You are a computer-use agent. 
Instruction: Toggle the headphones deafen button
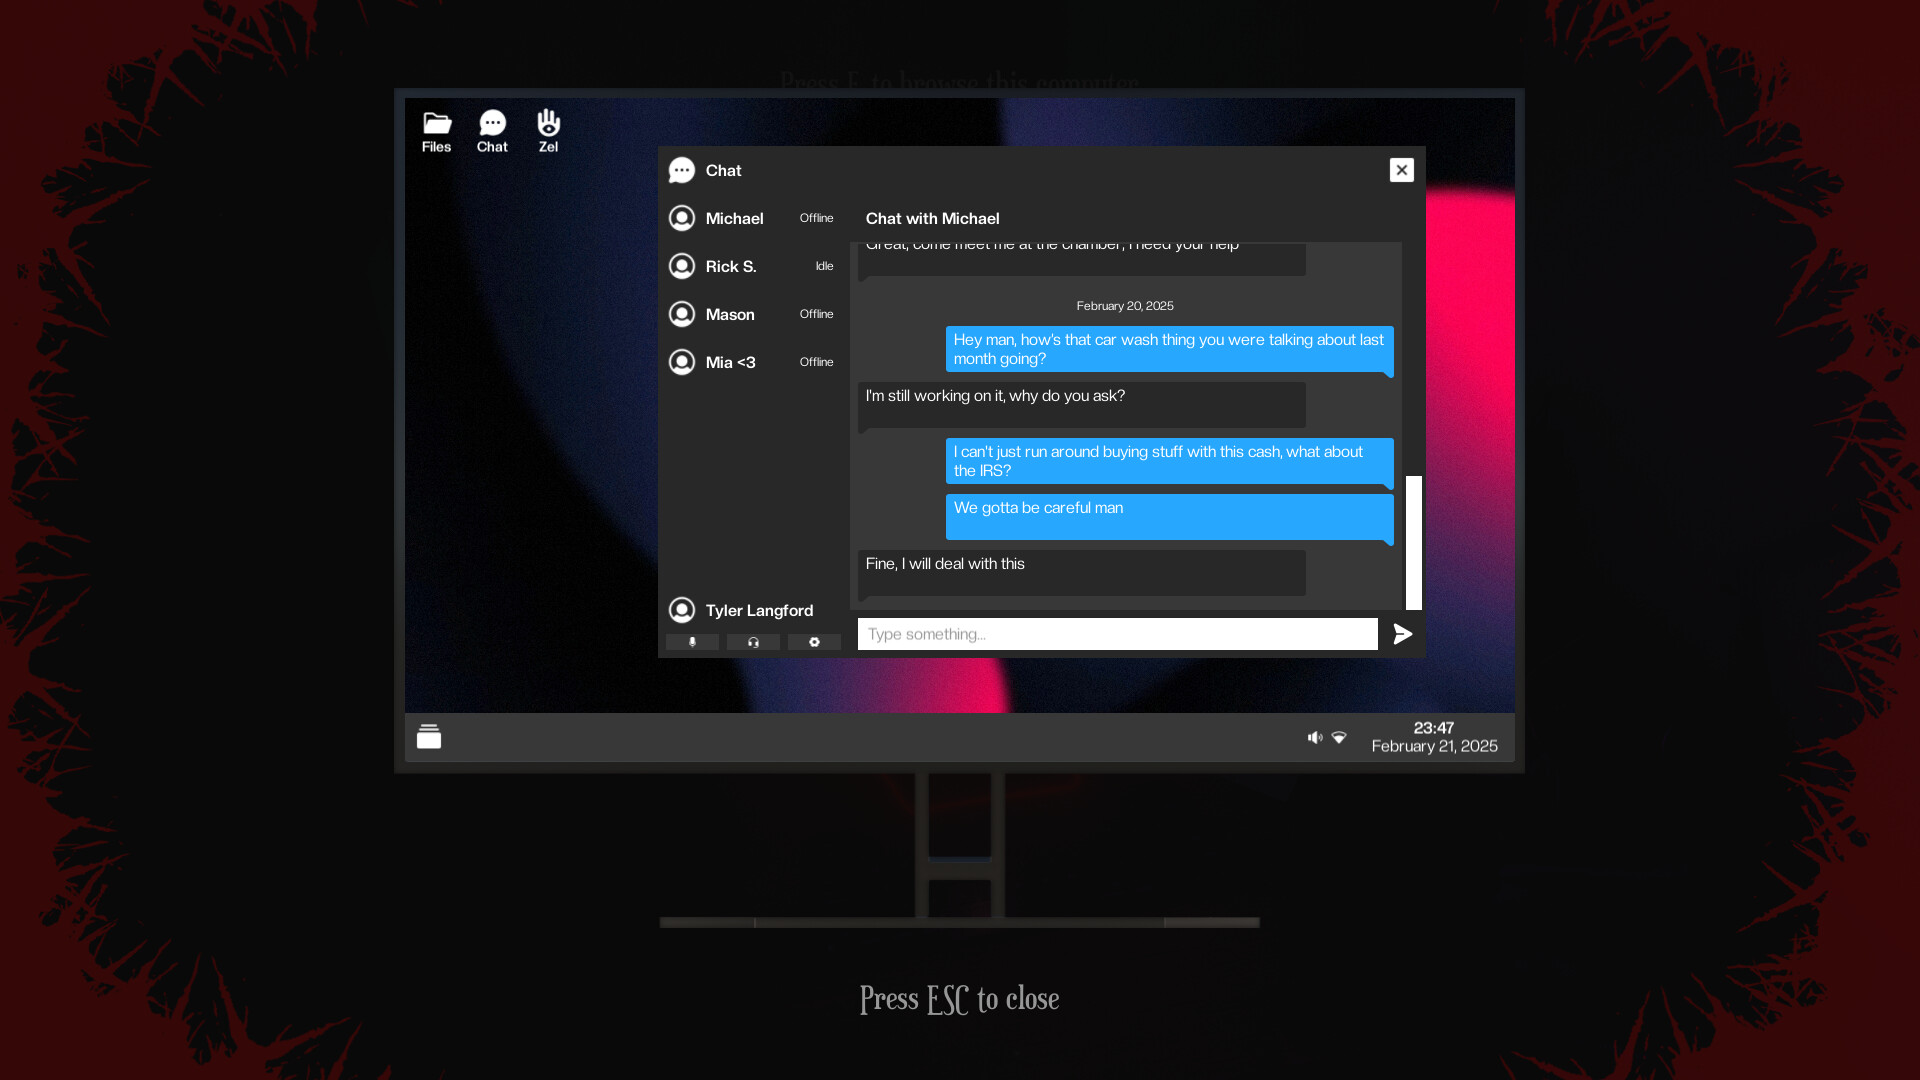(753, 642)
